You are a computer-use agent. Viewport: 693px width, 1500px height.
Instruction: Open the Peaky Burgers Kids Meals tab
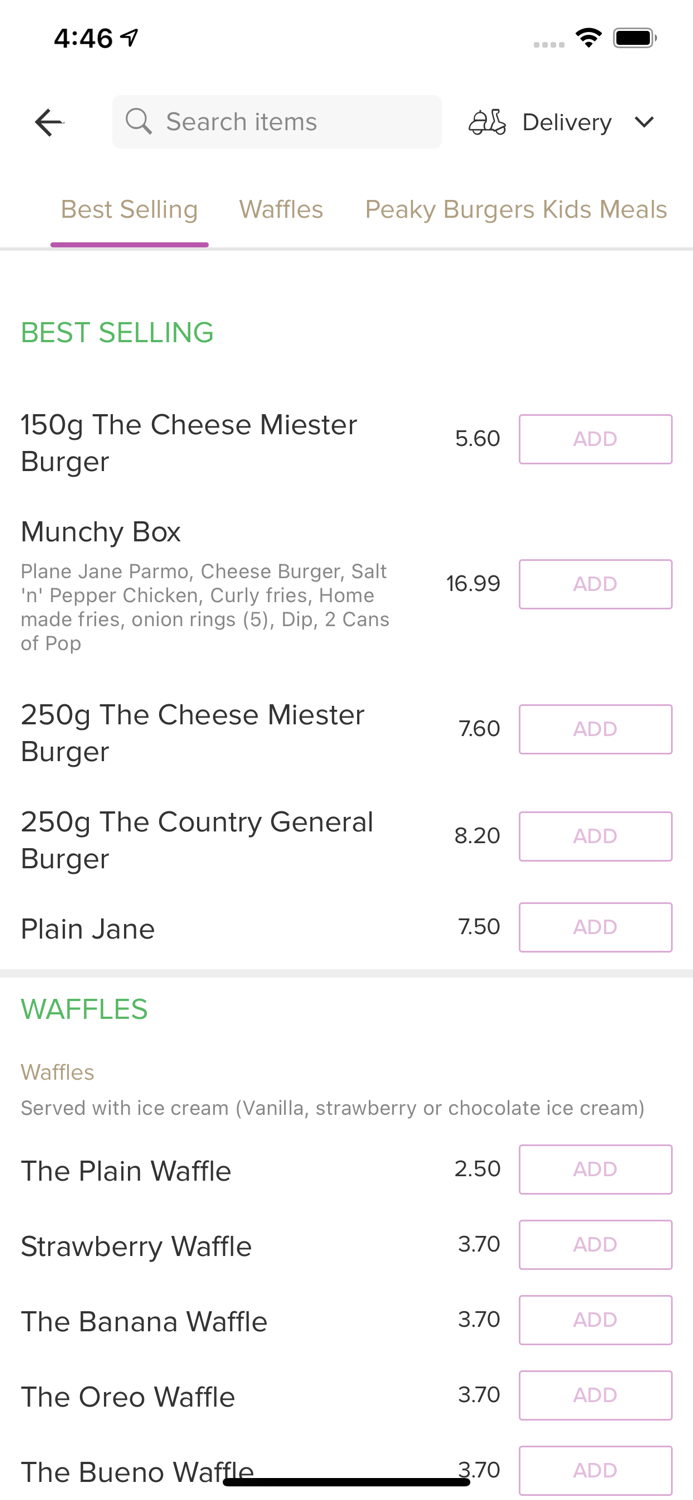tap(516, 209)
